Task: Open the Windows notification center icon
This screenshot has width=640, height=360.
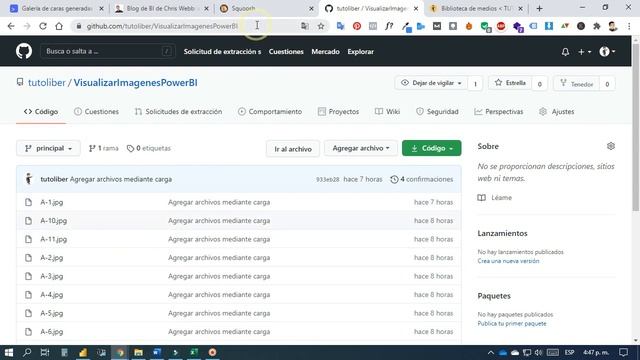Action: [x=623, y=352]
